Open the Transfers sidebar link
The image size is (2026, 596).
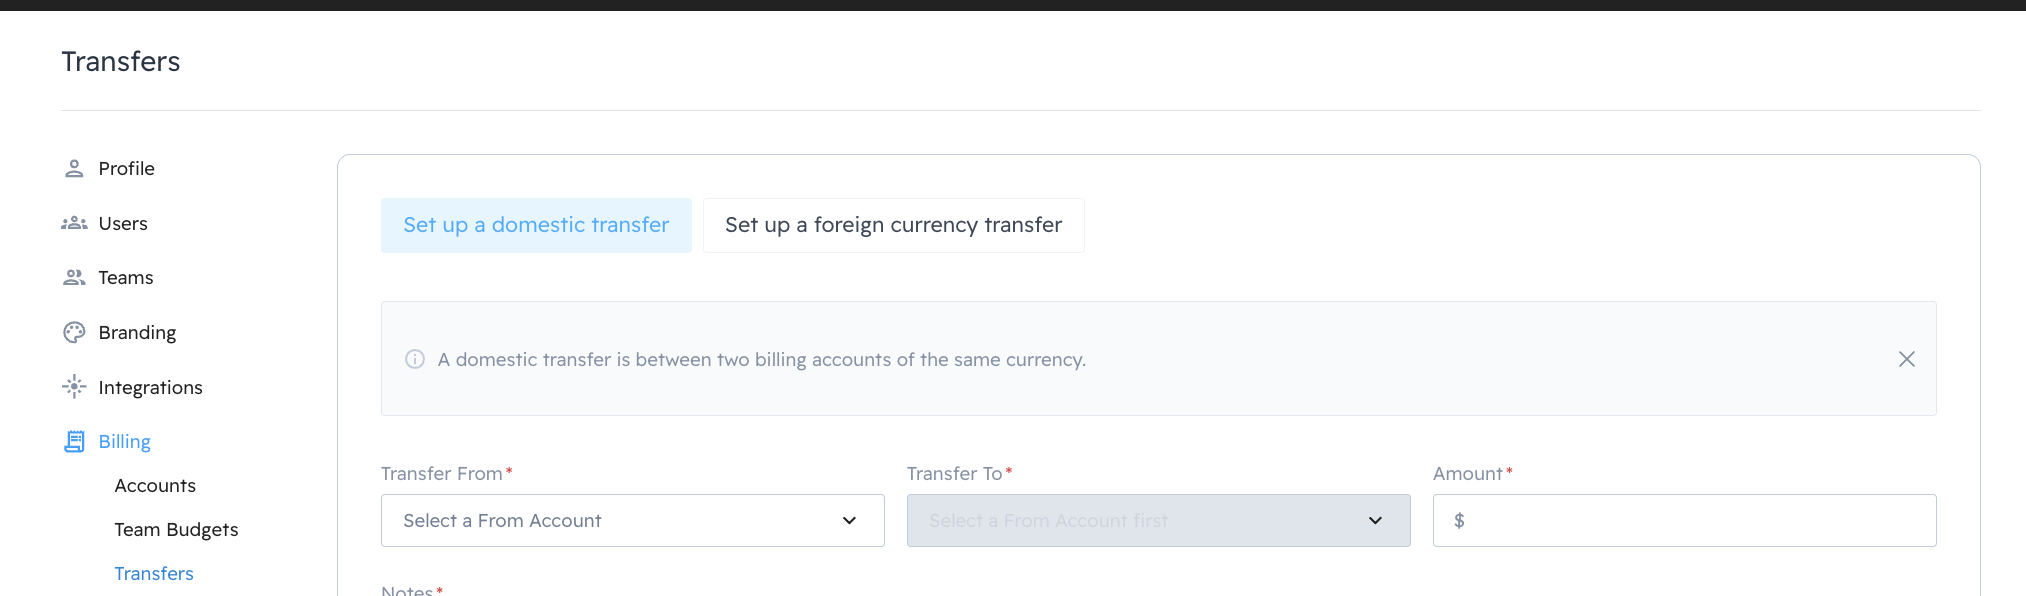[x=154, y=573]
